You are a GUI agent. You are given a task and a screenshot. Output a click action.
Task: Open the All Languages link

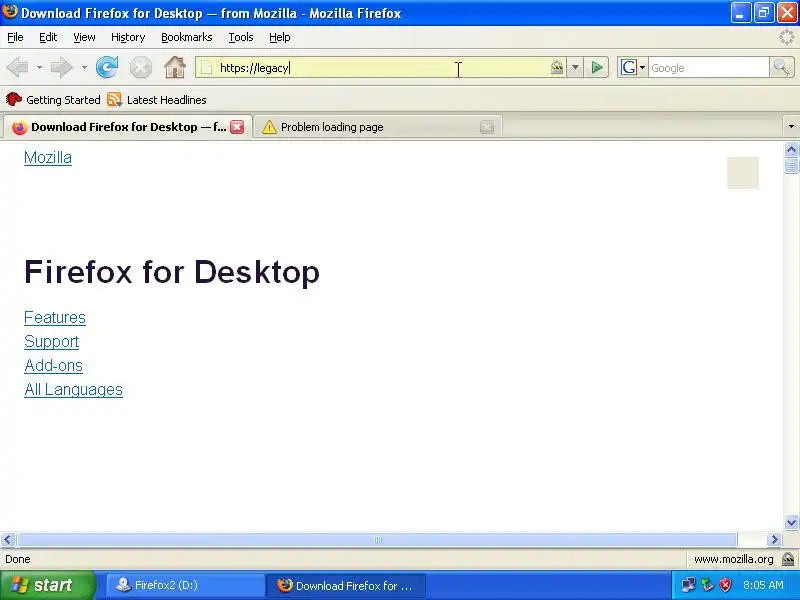pyautogui.click(x=73, y=389)
